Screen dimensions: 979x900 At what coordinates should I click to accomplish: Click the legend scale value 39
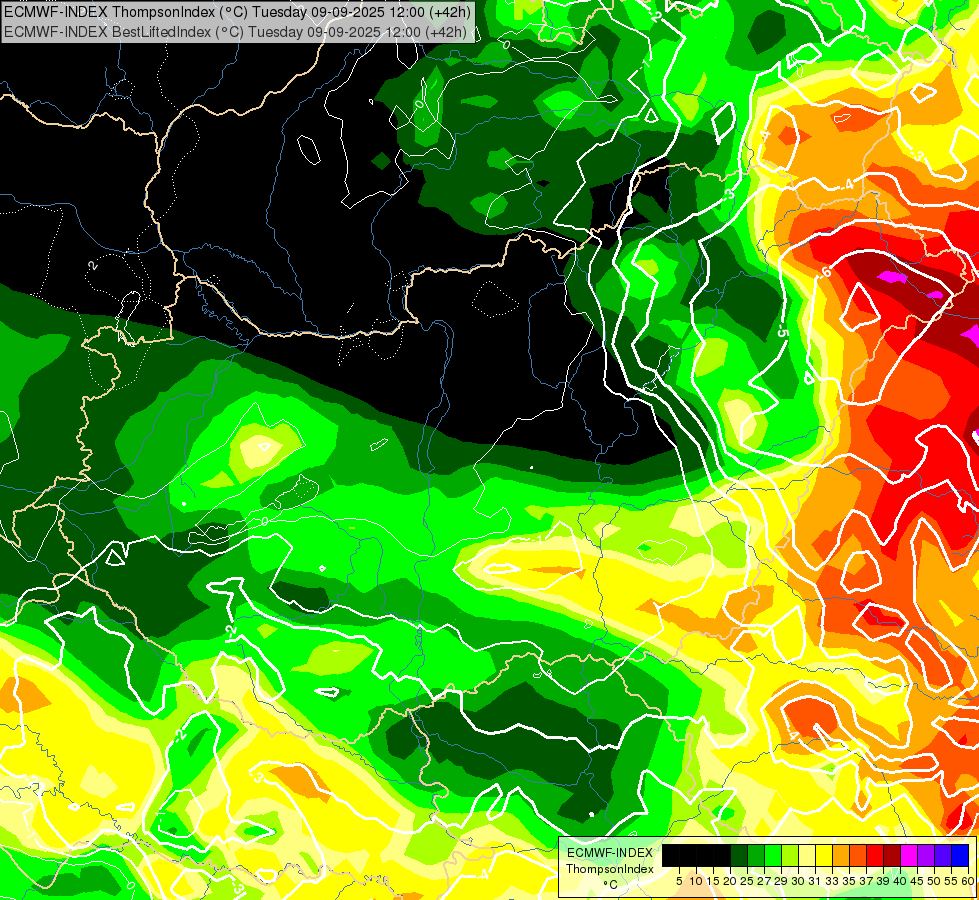pyautogui.click(x=883, y=881)
